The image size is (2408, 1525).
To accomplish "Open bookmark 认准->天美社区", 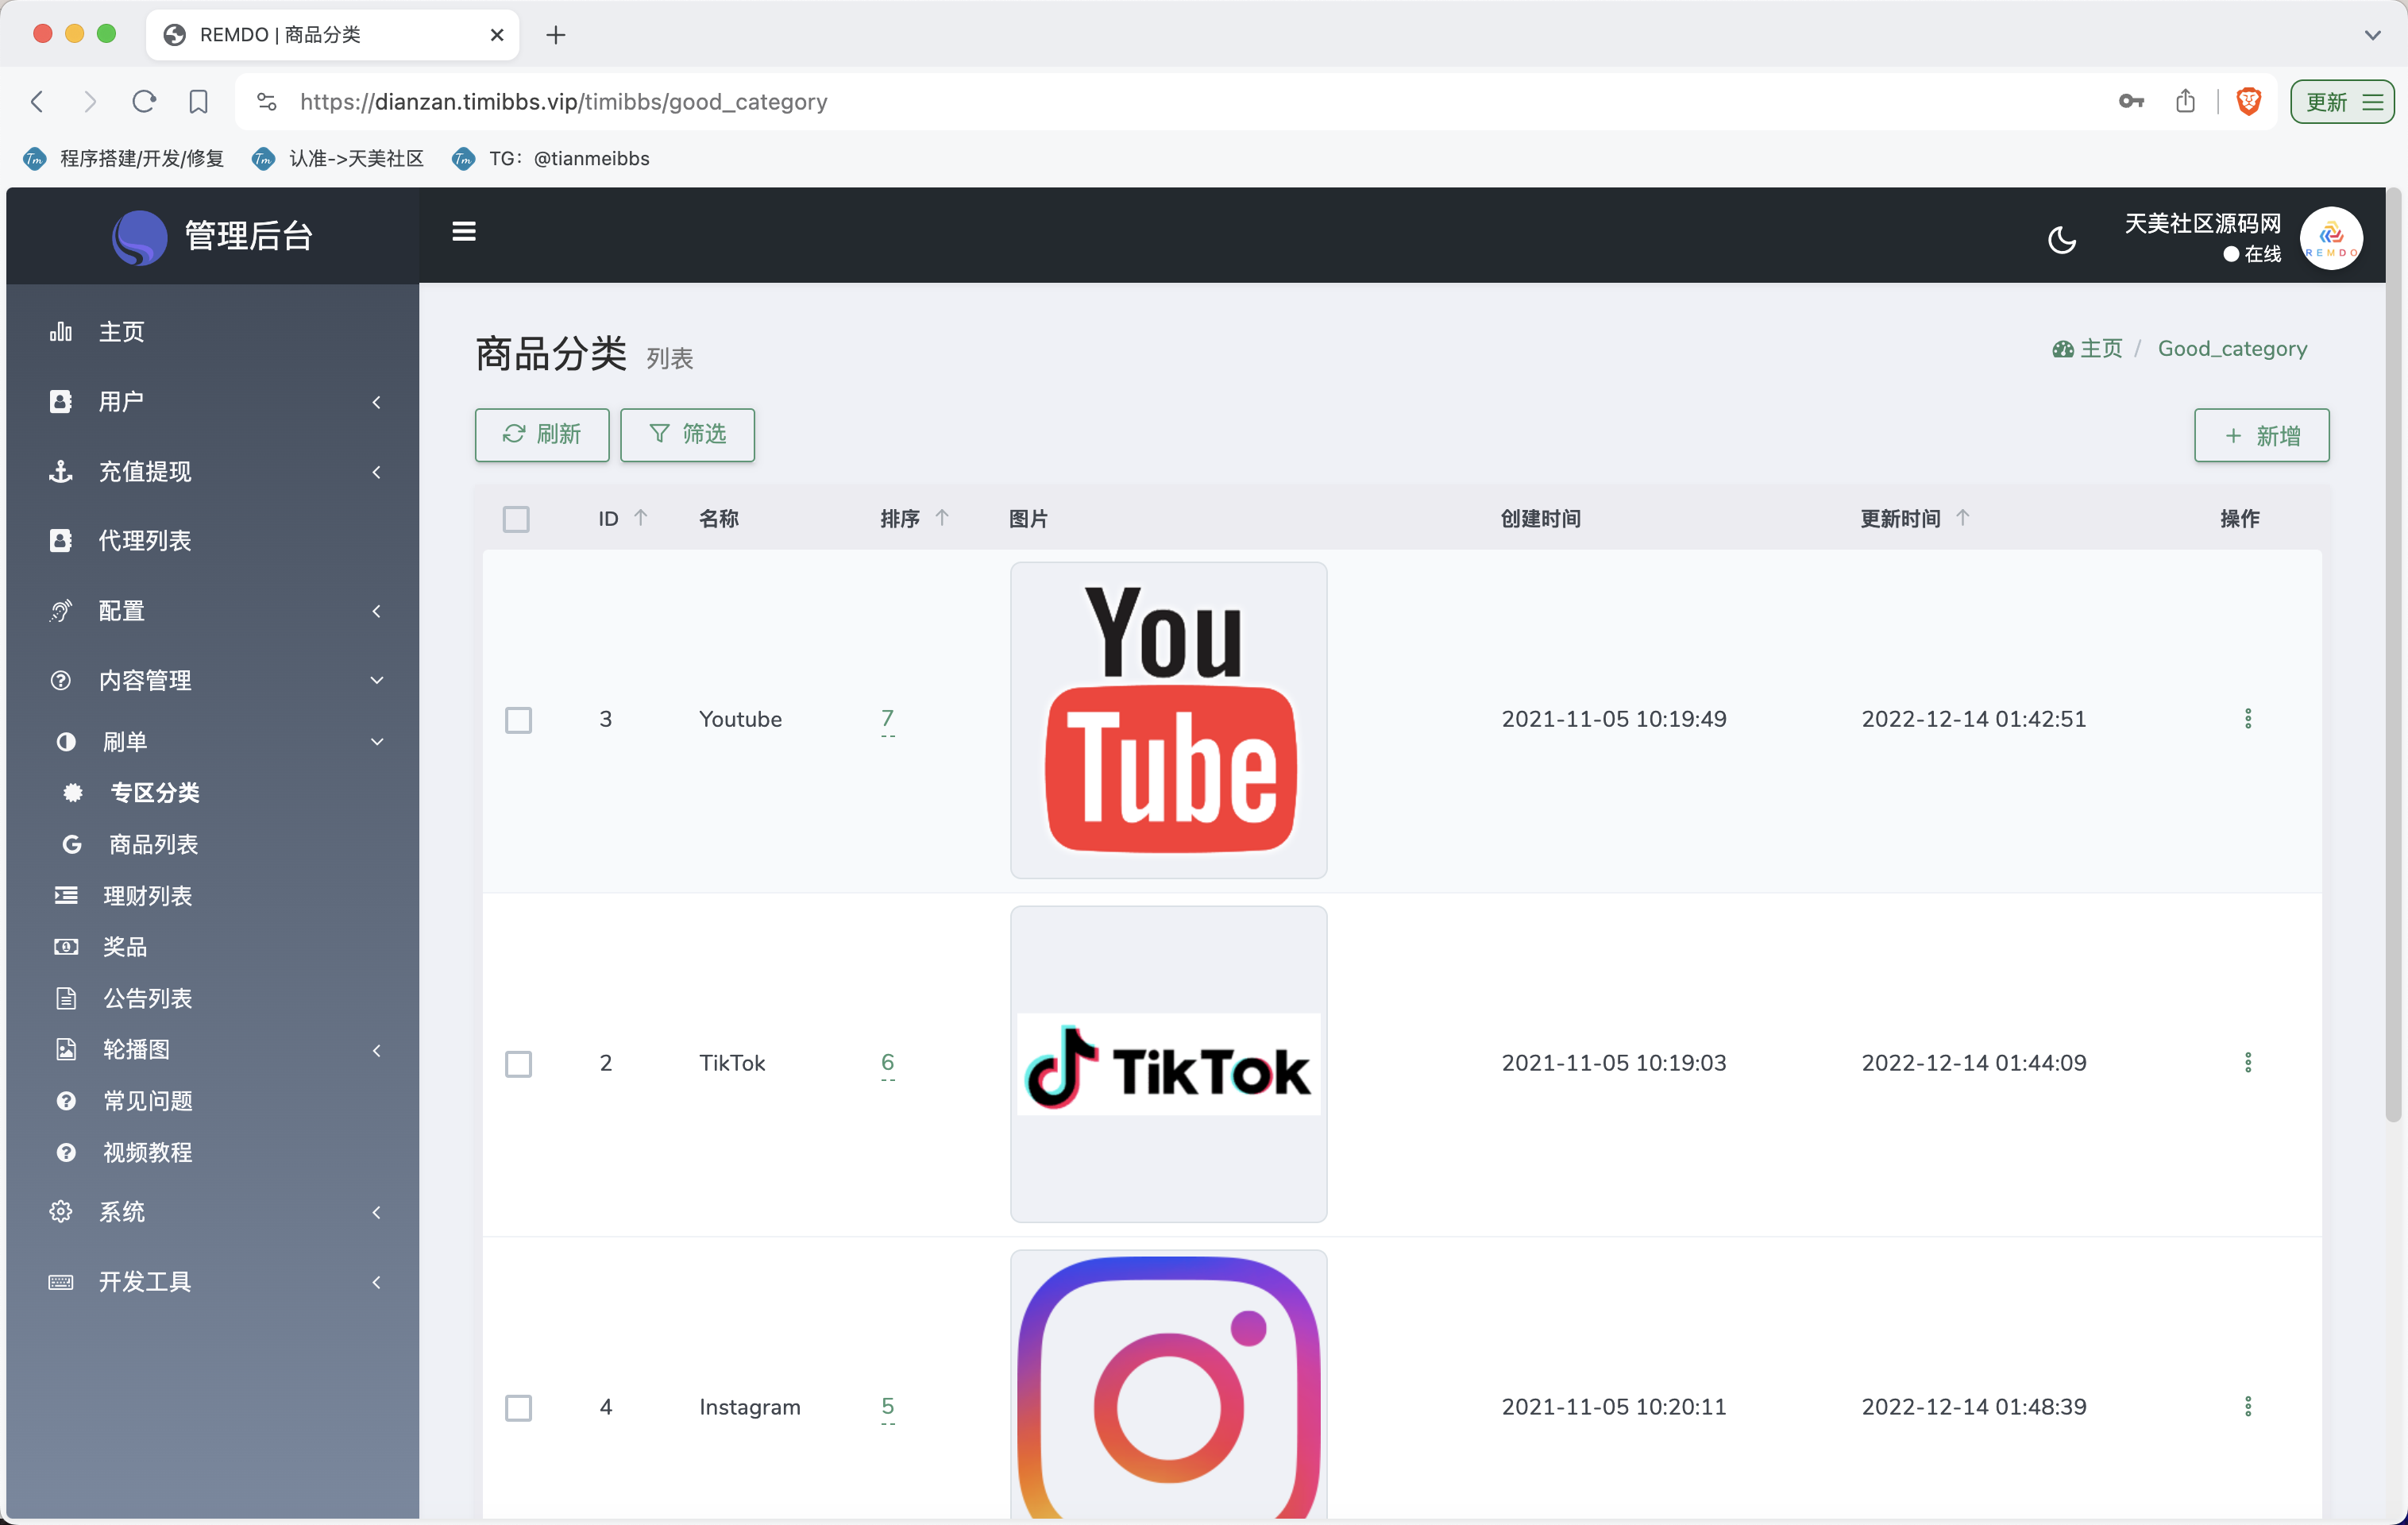I will pos(338,159).
